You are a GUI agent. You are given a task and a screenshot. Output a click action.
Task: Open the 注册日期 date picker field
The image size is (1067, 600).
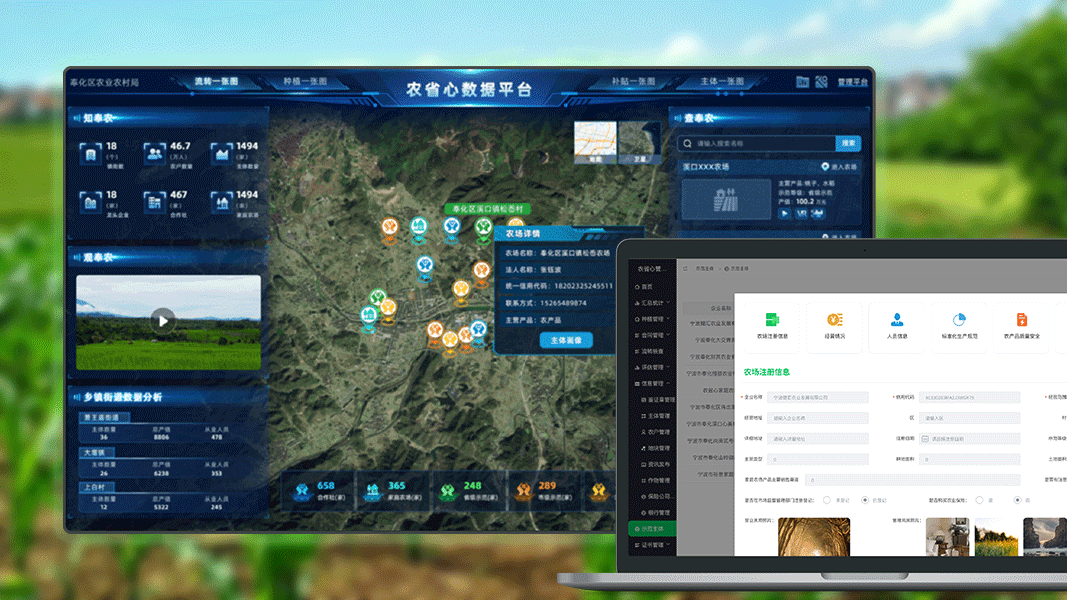tap(969, 439)
